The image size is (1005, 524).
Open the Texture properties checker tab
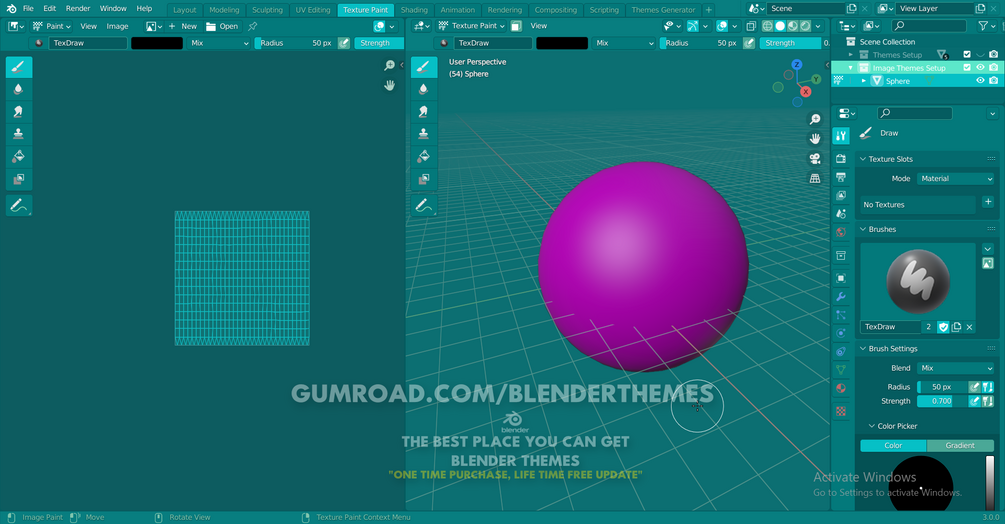coord(841,411)
